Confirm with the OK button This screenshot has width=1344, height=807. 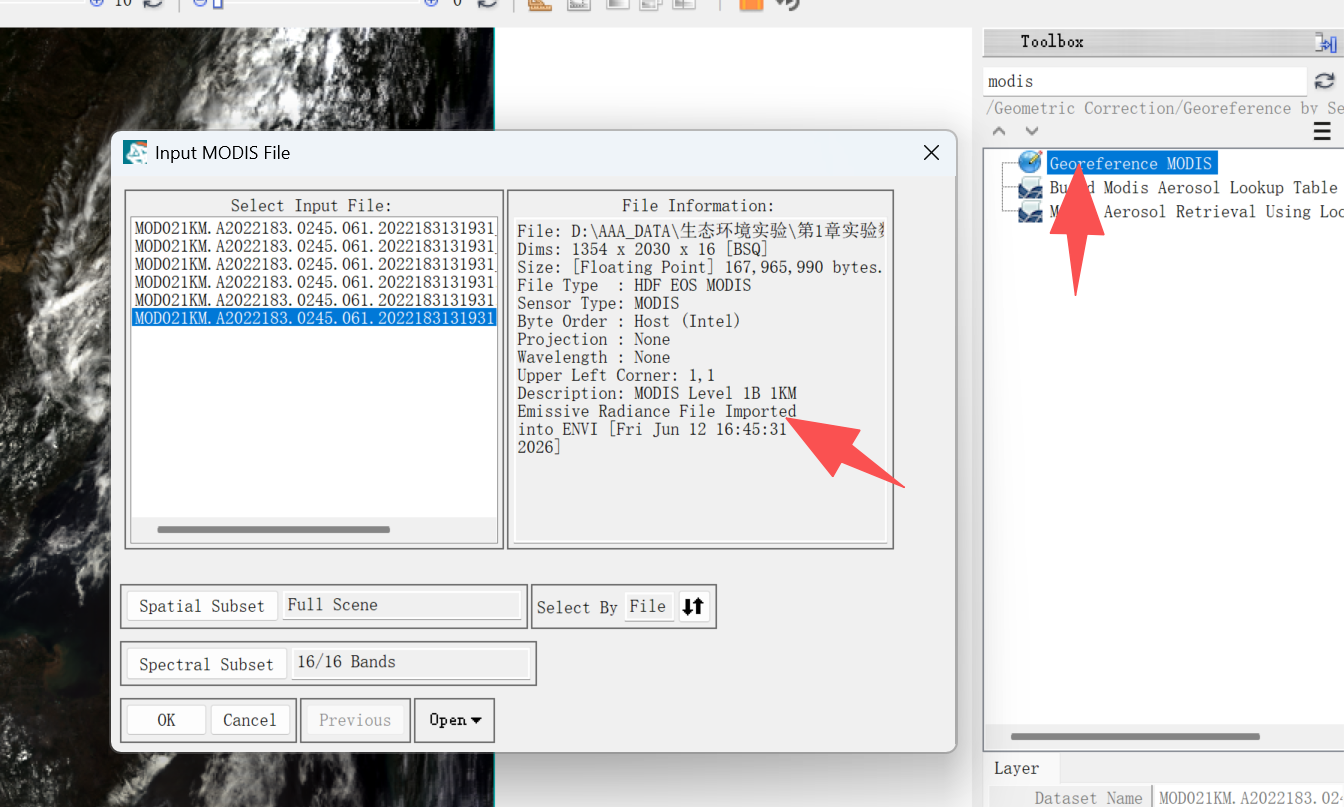coord(166,720)
